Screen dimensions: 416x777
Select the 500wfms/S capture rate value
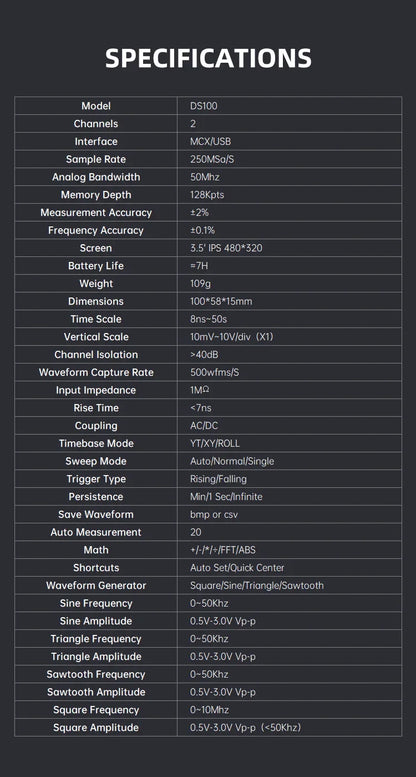click(215, 372)
